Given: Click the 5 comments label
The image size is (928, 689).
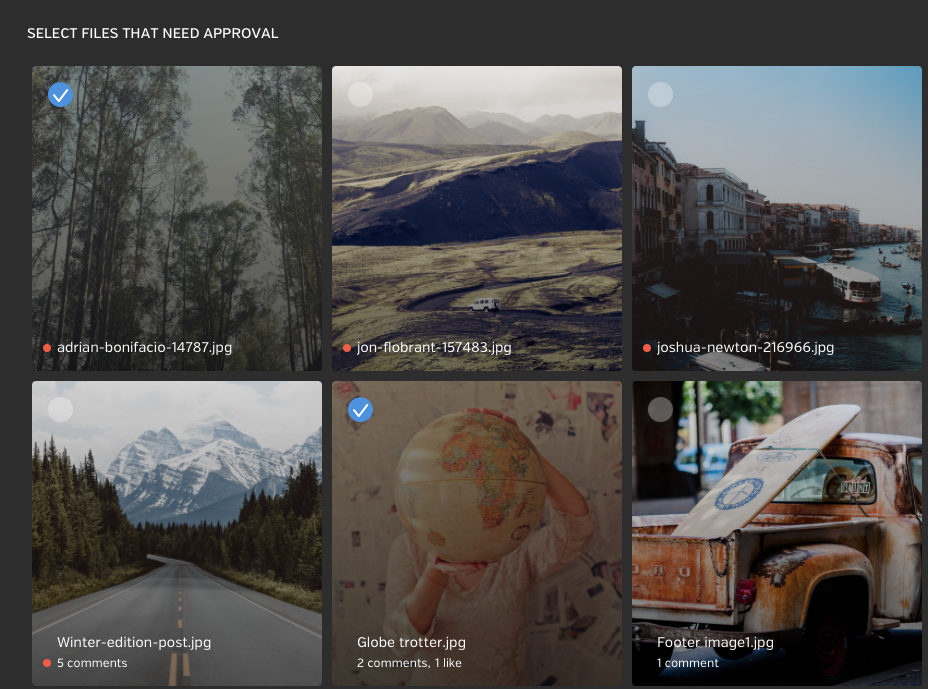Looking at the screenshot, I should tap(92, 663).
